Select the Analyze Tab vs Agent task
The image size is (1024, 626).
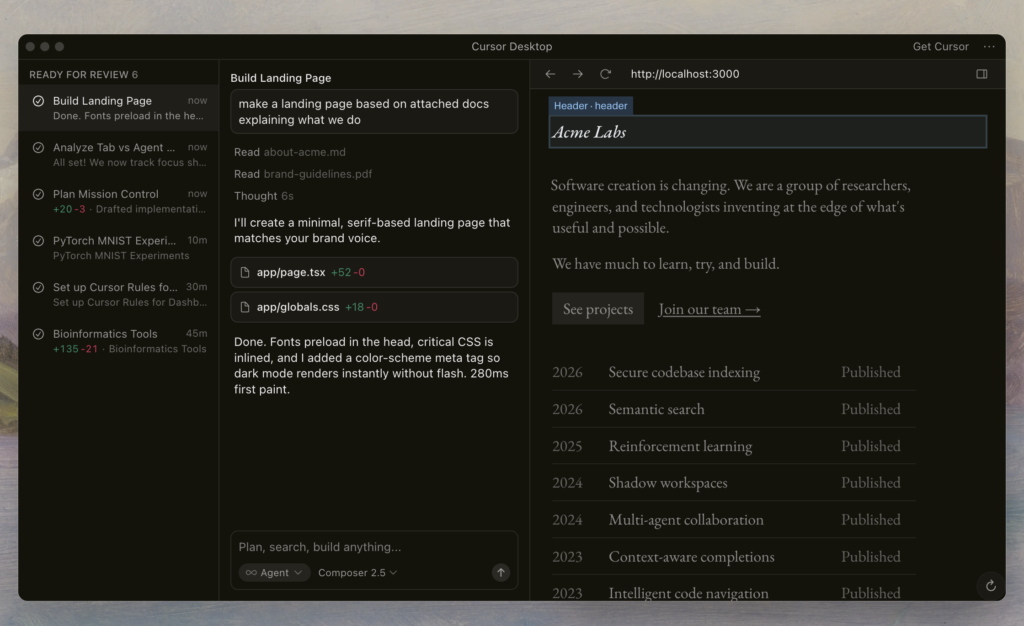pyautogui.click(x=118, y=155)
